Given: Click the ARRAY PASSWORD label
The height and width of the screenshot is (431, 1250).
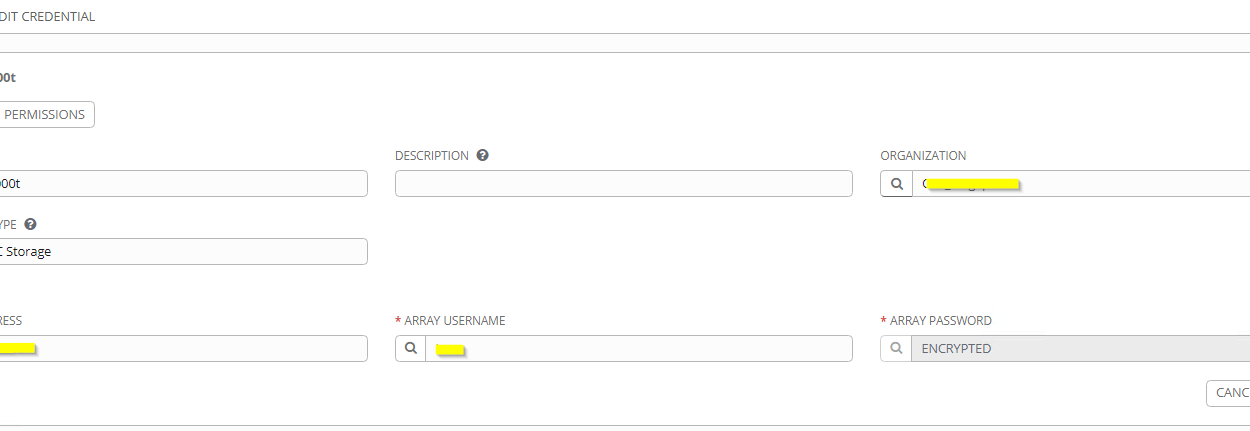Looking at the screenshot, I should tap(940, 321).
